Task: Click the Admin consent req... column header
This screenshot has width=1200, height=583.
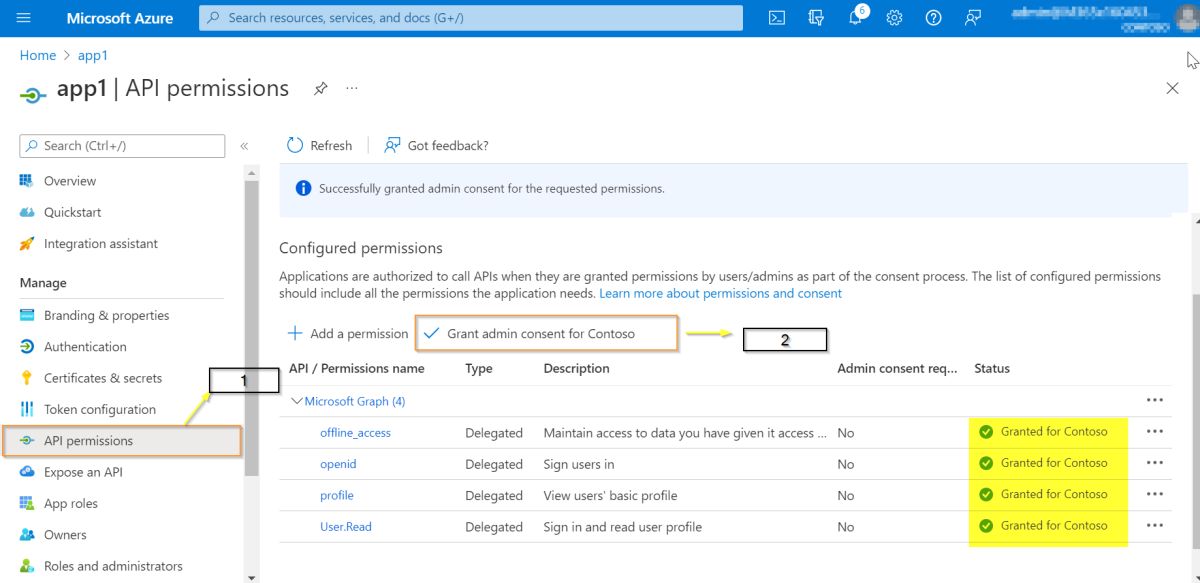Action: [x=897, y=368]
